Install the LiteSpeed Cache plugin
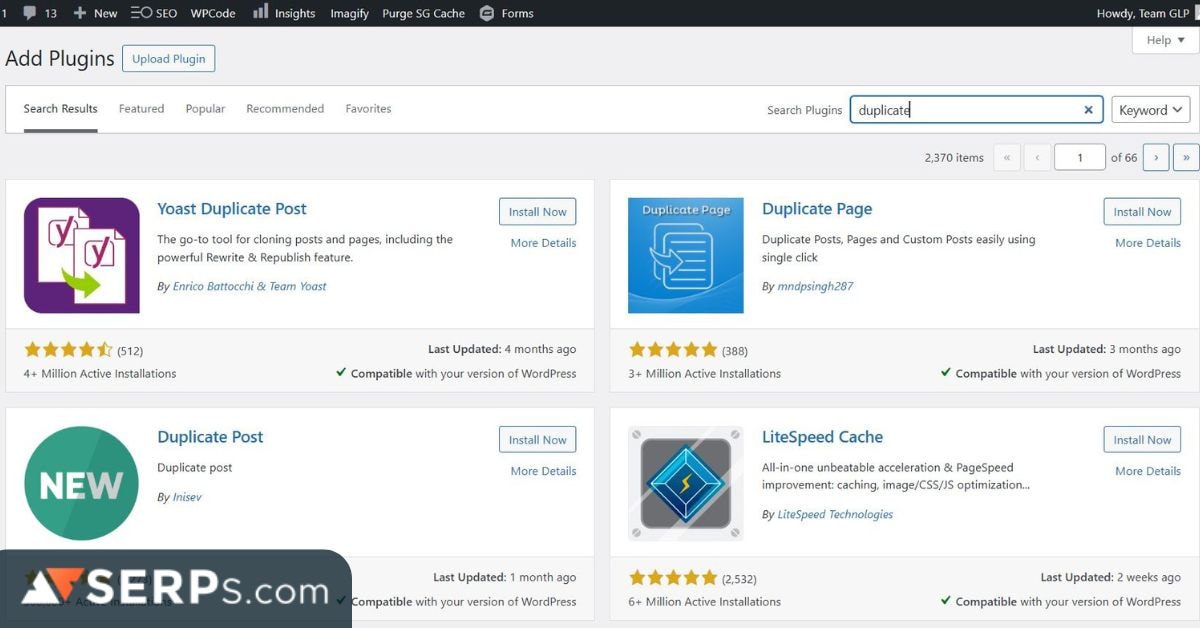The width and height of the screenshot is (1200, 628). tap(1142, 440)
